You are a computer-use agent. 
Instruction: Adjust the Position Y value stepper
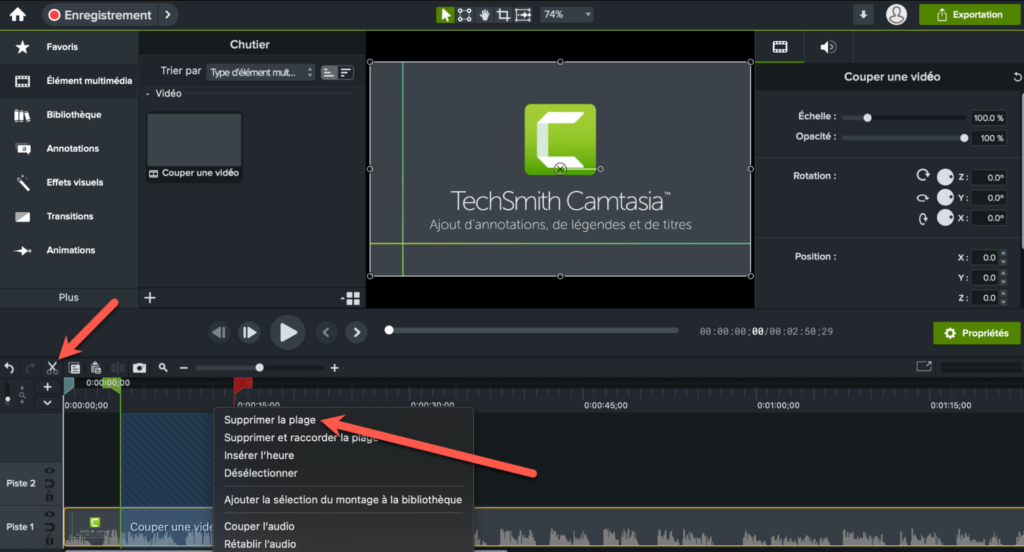(x=1004, y=278)
